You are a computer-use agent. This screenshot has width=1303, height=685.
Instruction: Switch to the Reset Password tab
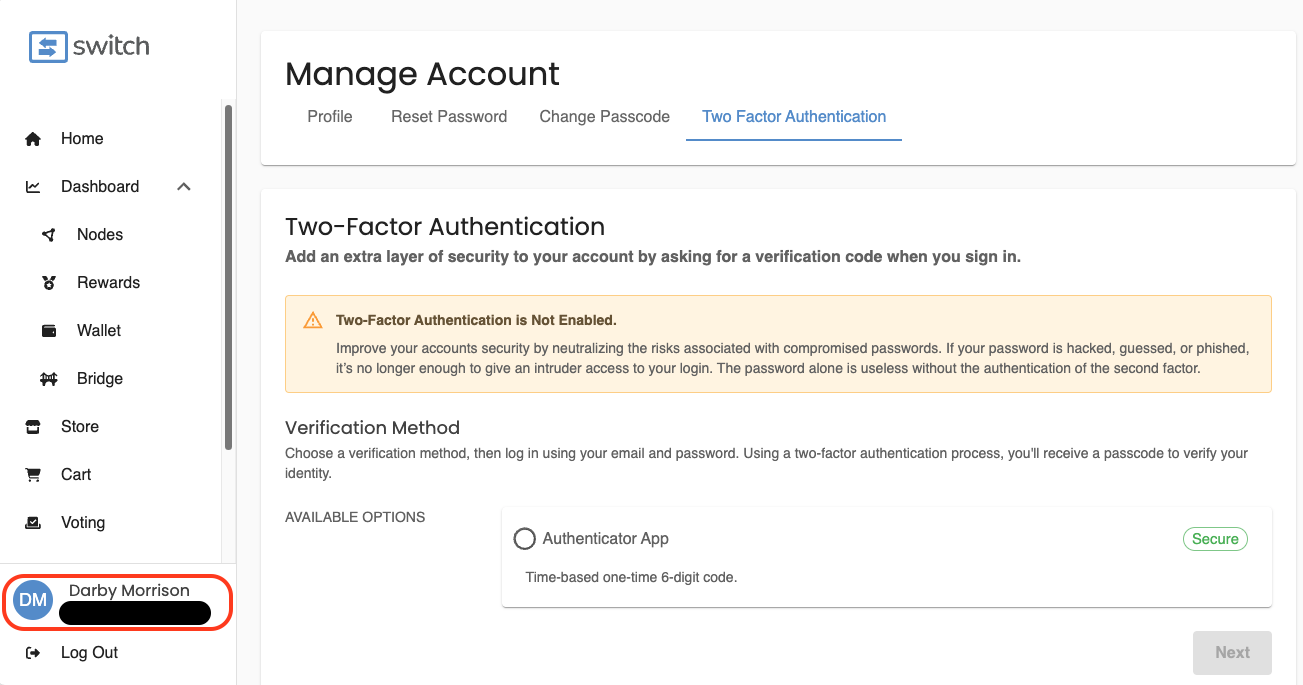pos(449,117)
